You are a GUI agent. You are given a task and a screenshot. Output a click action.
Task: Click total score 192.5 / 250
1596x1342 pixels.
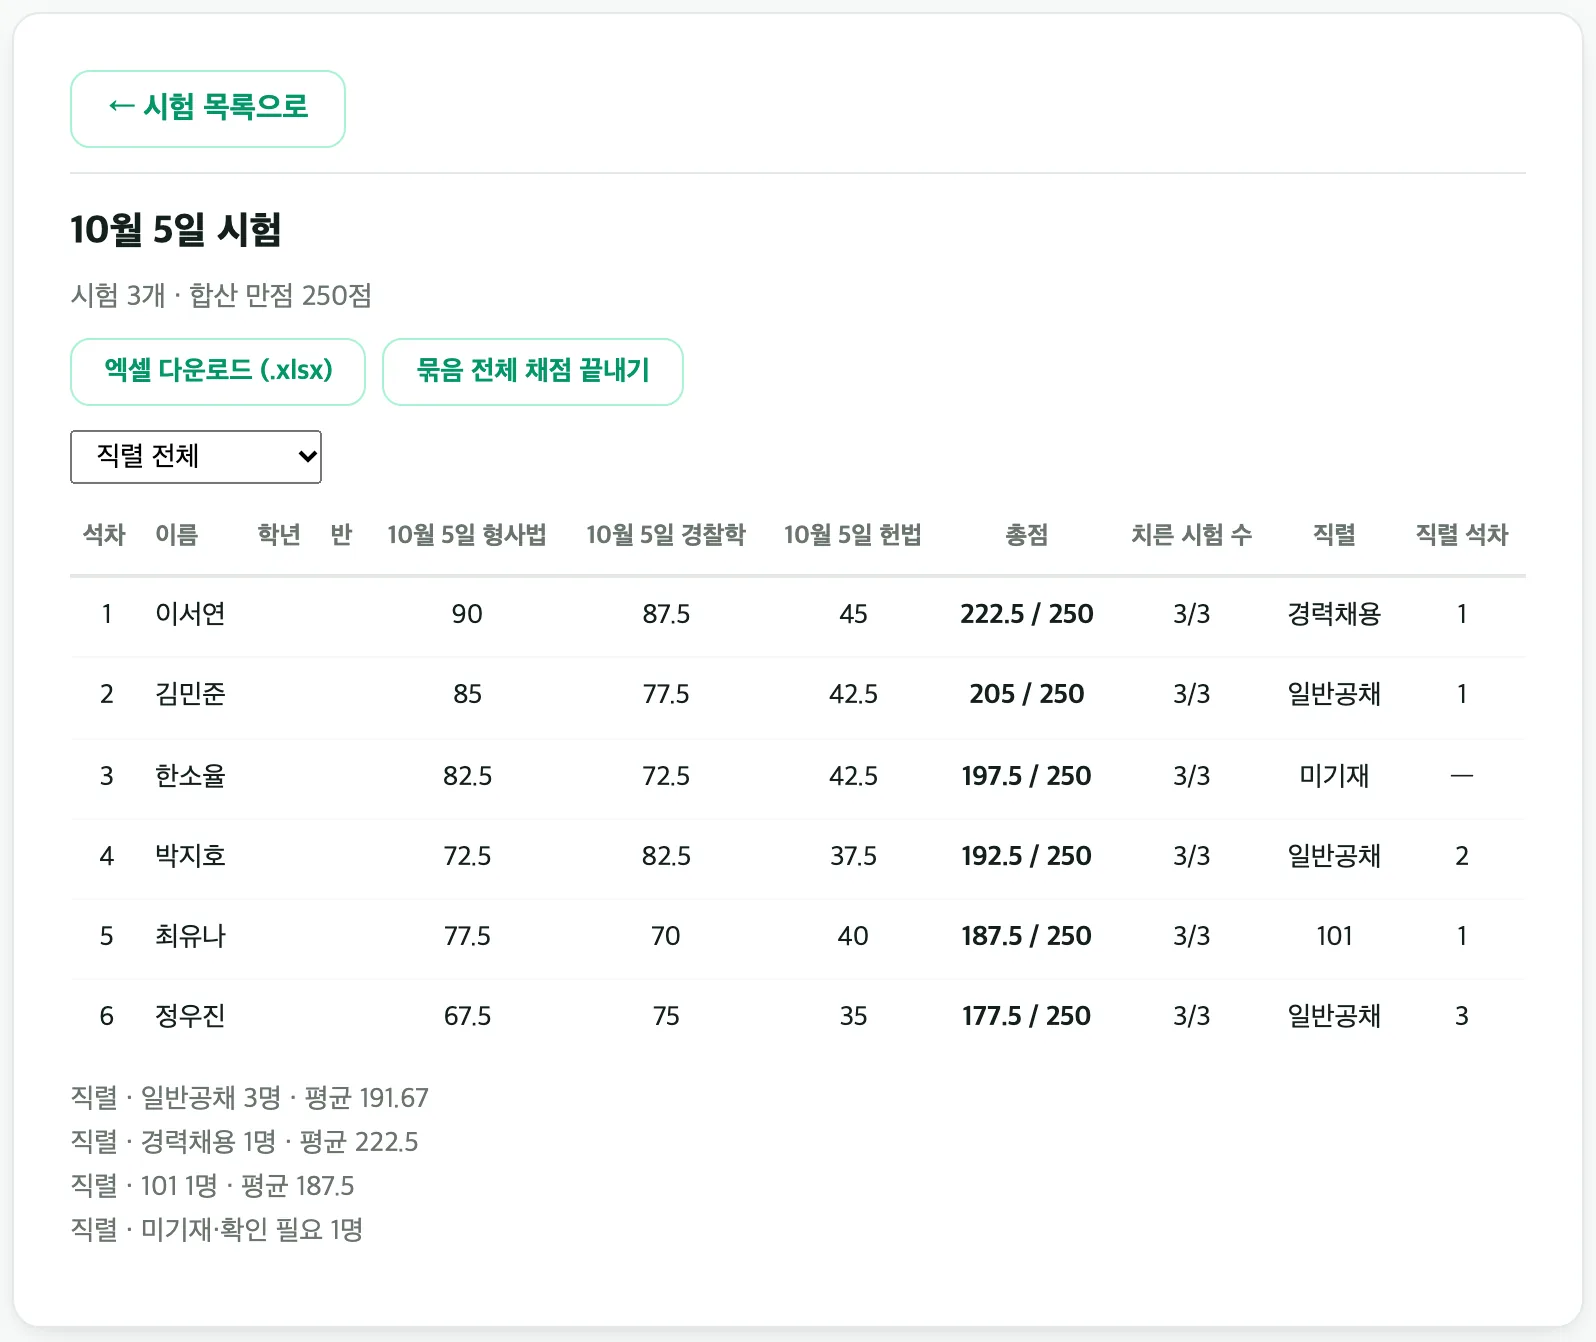click(1027, 856)
